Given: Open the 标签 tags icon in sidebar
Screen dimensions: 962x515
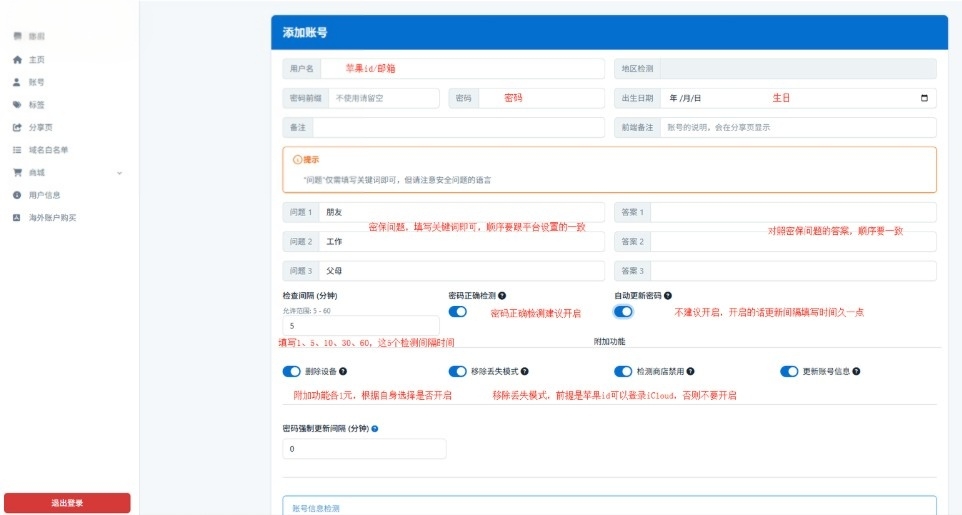Looking at the screenshot, I should pos(17,105).
